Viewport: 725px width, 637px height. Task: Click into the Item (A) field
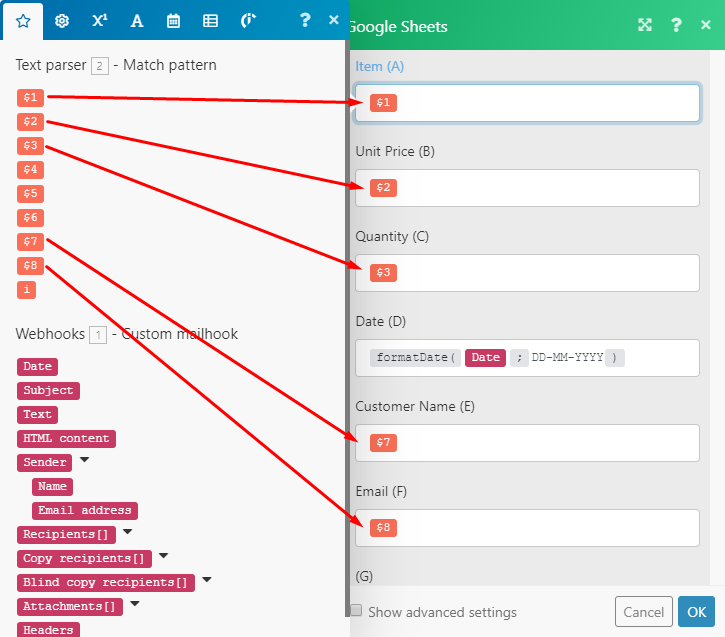click(527, 103)
